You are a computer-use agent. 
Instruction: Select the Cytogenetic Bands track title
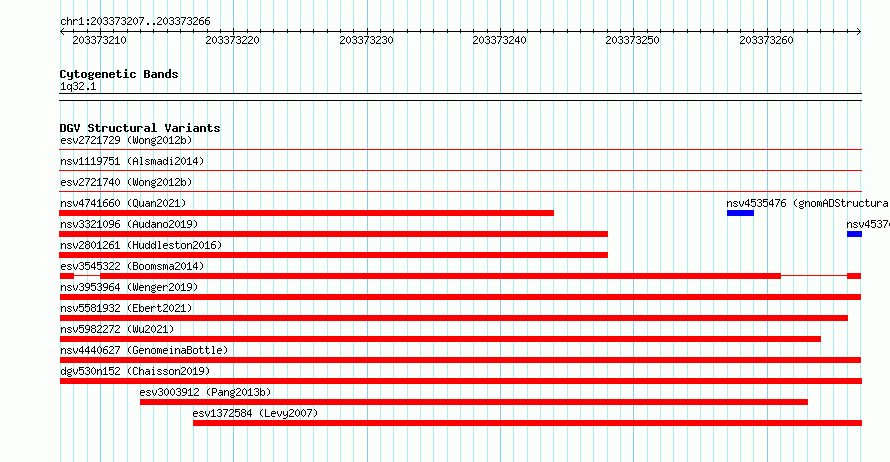coord(119,74)
